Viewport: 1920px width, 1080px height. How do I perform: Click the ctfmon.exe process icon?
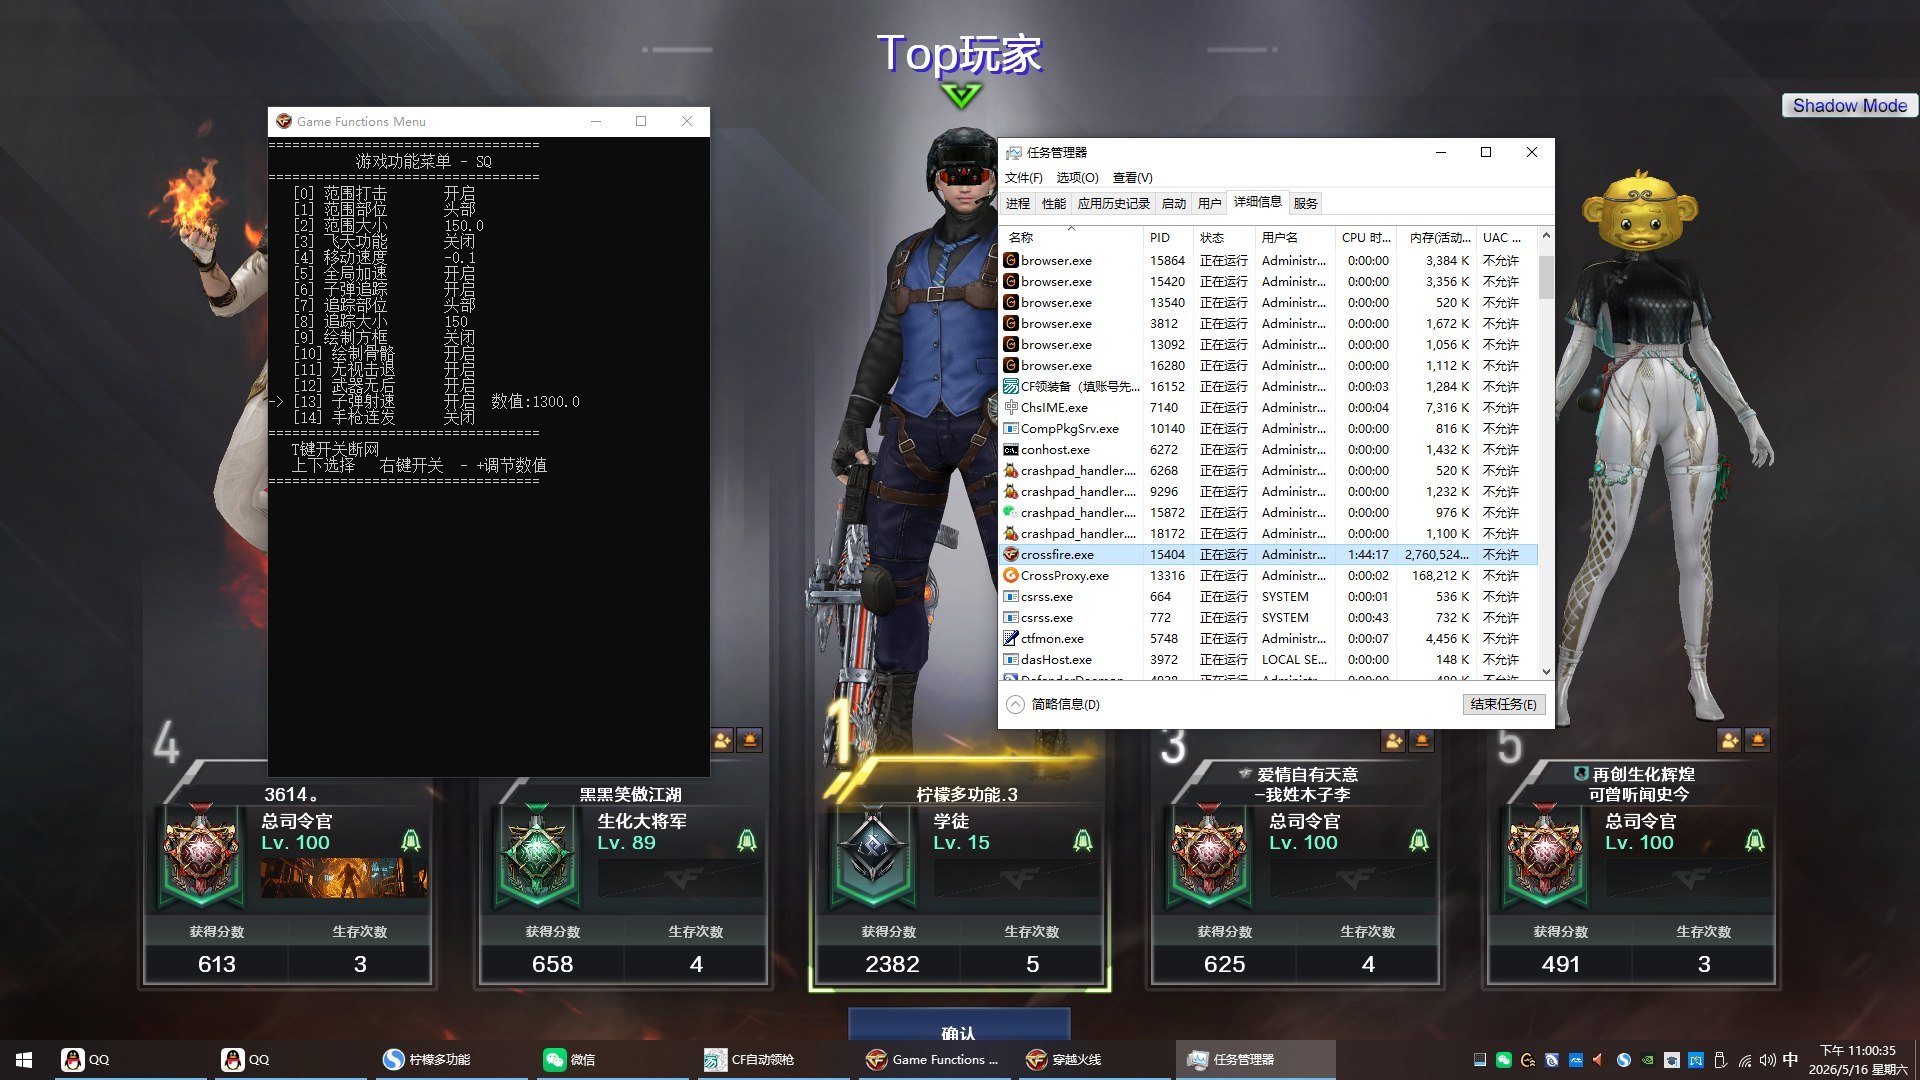coord(1011,638)
